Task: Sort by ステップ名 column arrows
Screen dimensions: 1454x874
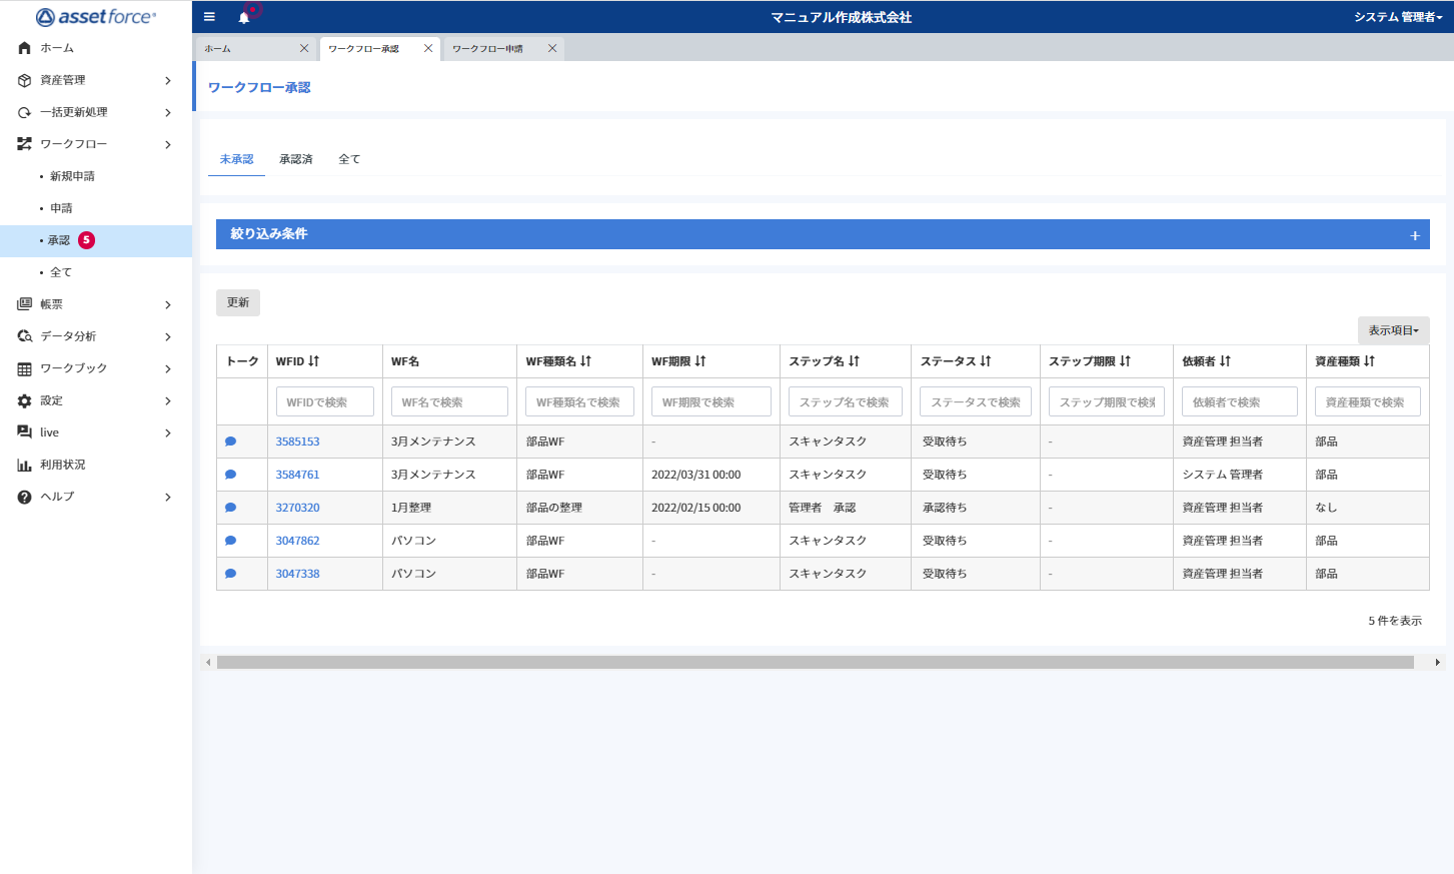Action: pos(854,361)
